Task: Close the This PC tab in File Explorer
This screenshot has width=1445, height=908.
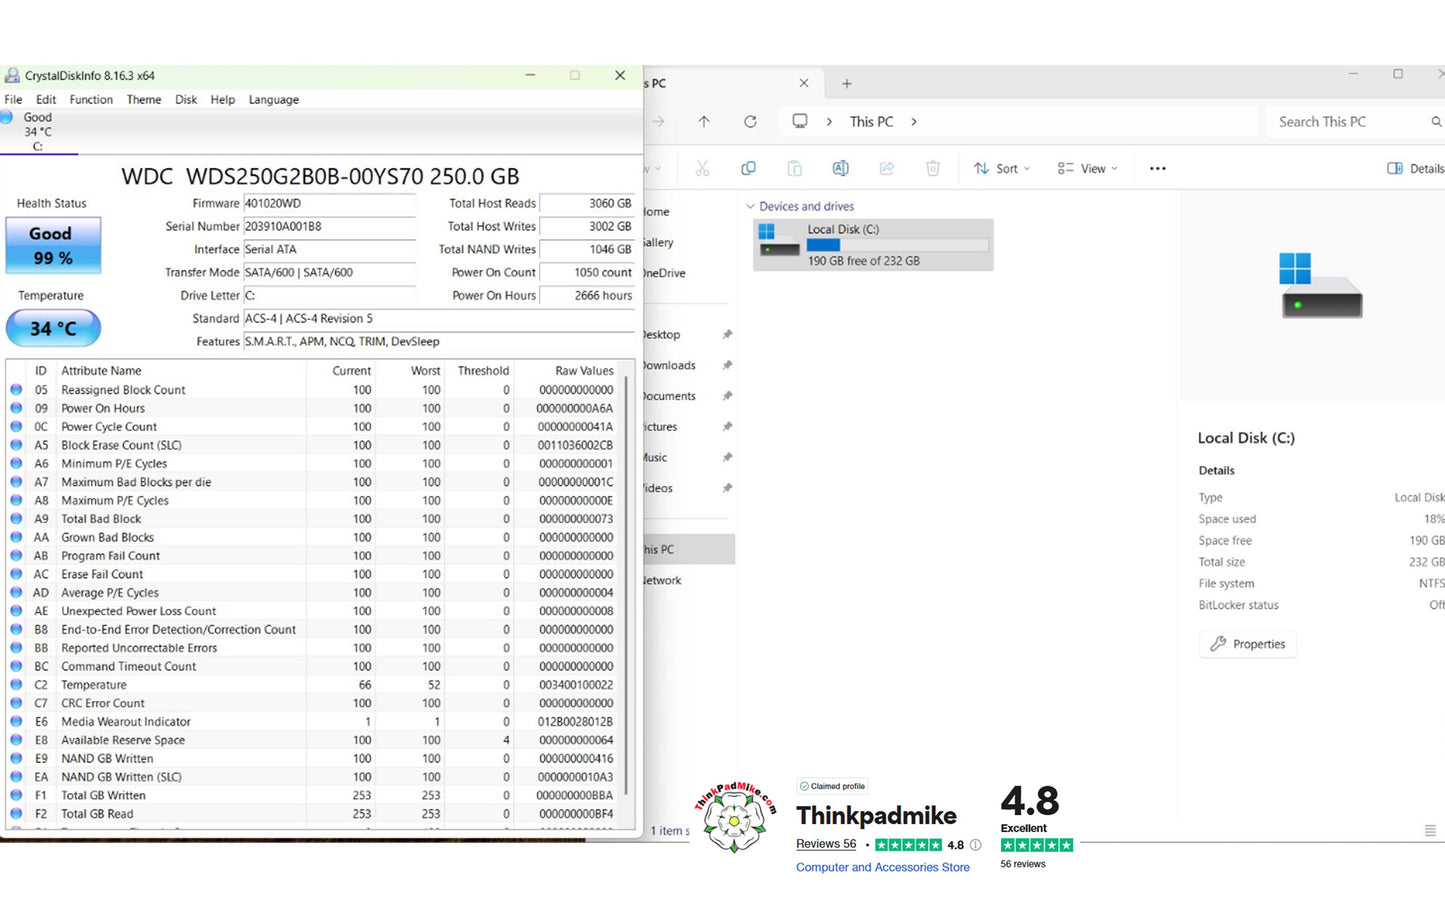Action: pyautogui.click(x=804, y=83)
